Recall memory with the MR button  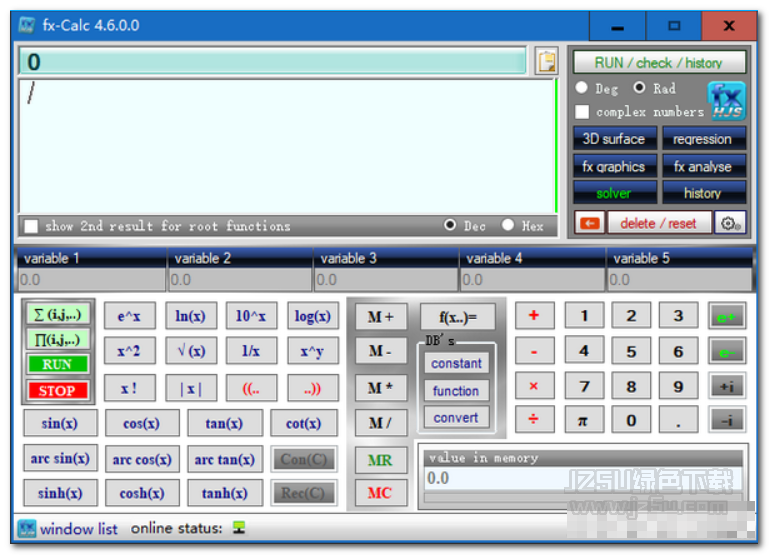[381, 460]
